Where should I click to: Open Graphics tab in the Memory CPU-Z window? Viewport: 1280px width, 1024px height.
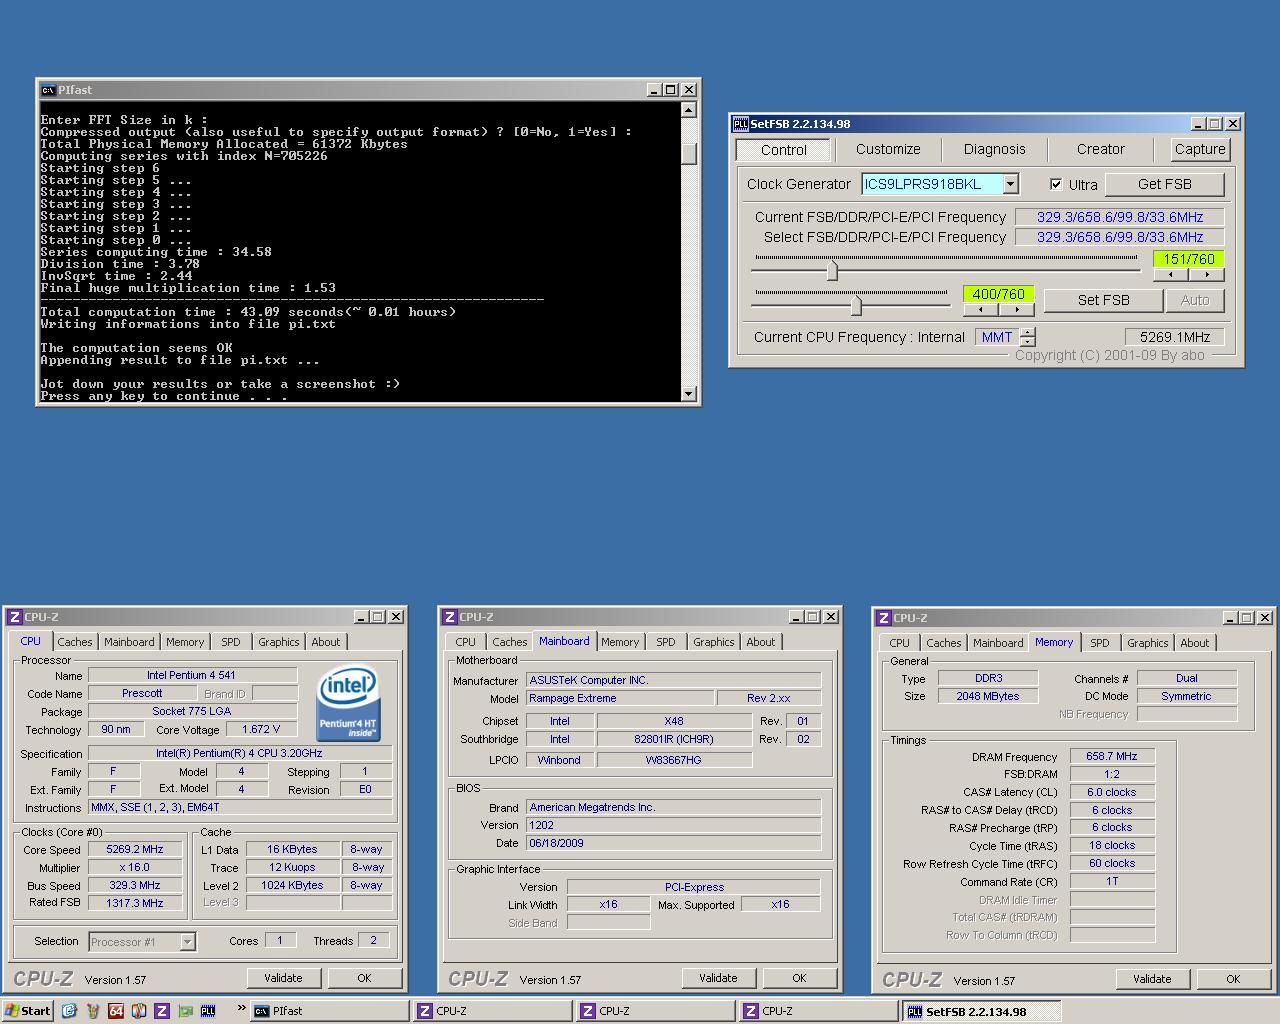(x=1148, y=643)
